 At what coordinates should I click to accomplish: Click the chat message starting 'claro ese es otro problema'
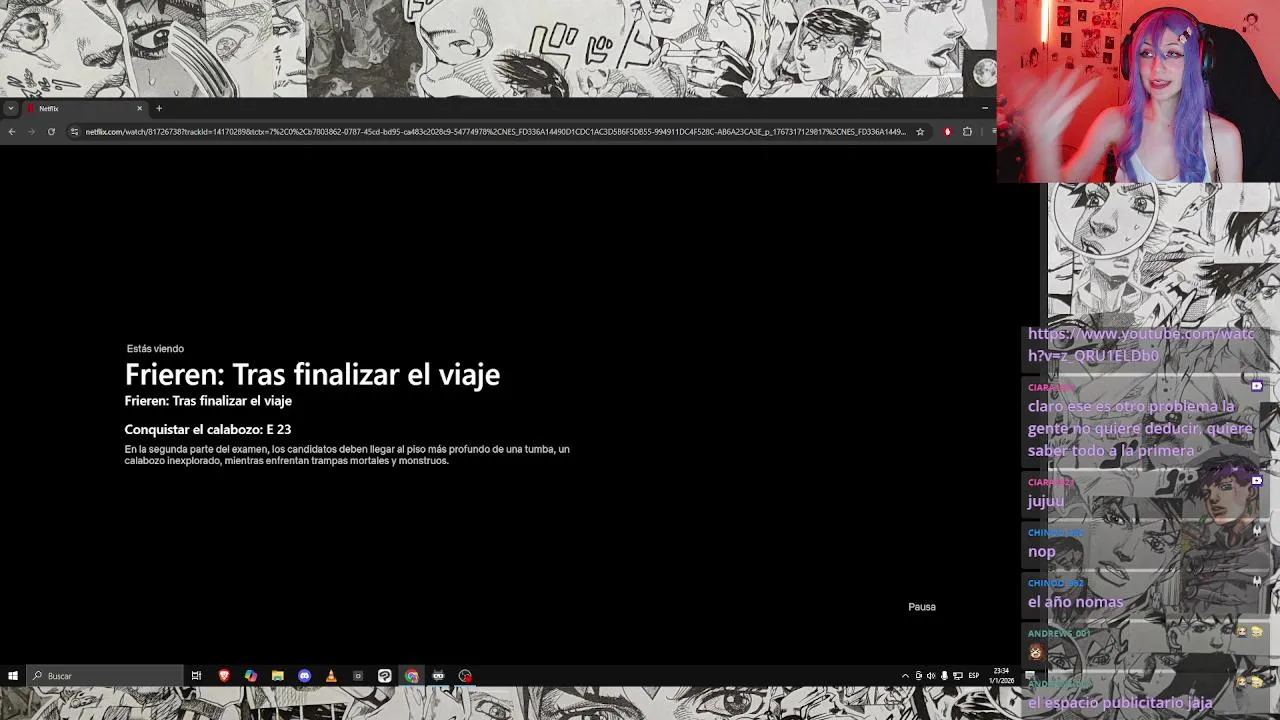click(x=1140, y=428)
